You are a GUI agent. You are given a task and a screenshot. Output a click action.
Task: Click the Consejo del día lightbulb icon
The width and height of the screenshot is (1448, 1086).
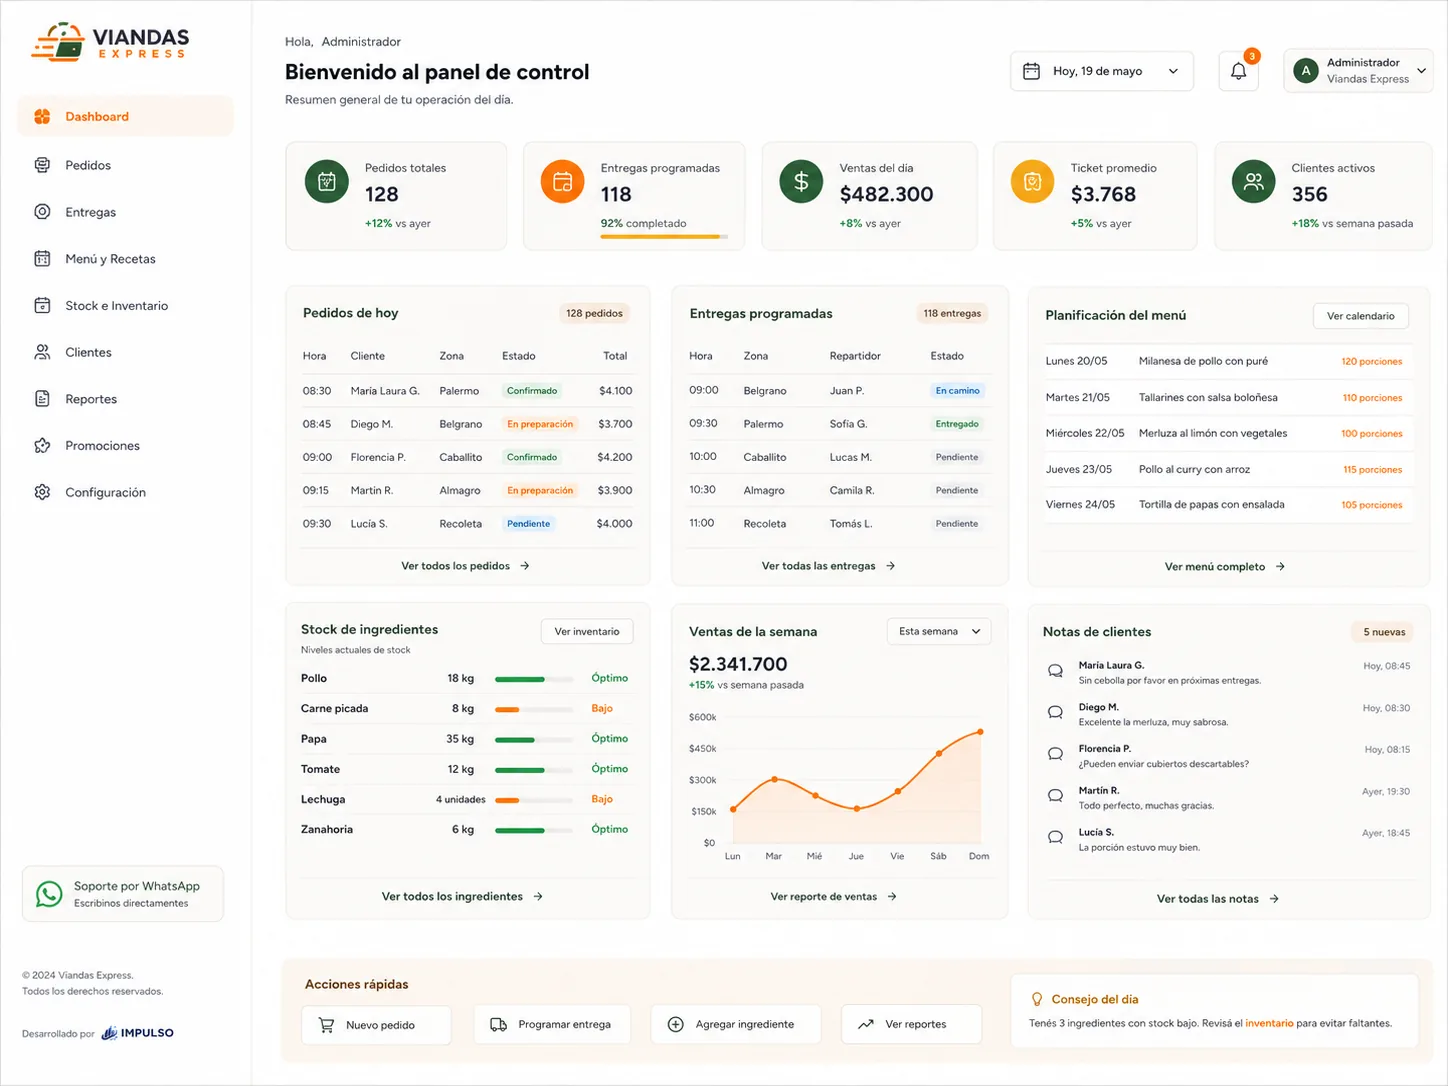[1037, 999]
